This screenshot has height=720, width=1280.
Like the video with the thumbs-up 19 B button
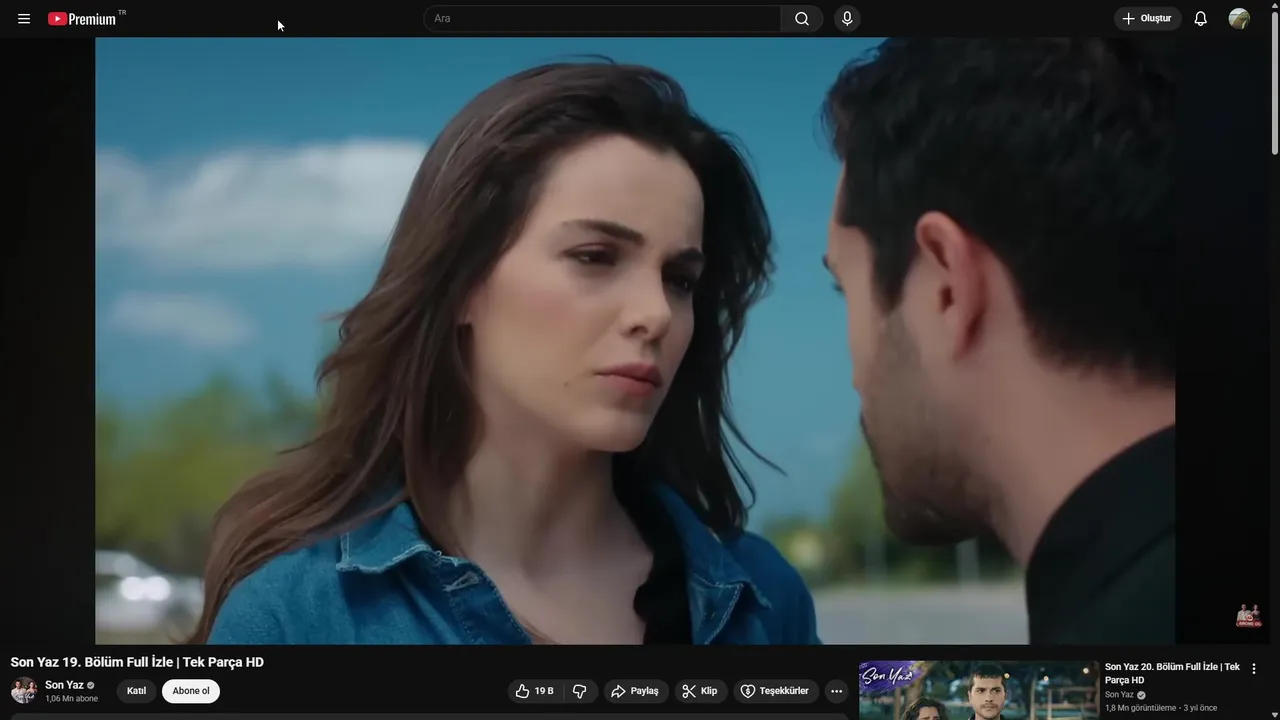tap(535, 691)
